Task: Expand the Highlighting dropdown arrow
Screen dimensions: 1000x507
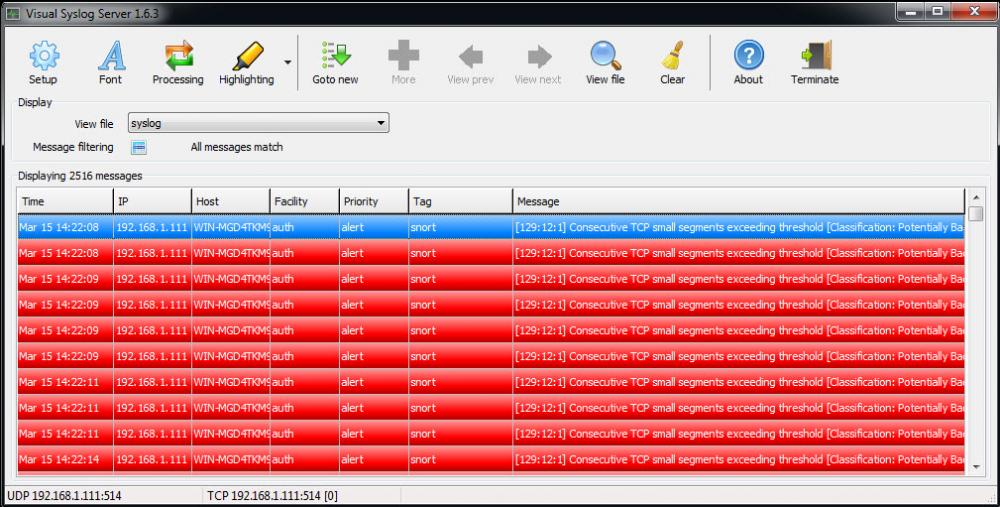Action: pyautogui.click(x=288, y=62)
